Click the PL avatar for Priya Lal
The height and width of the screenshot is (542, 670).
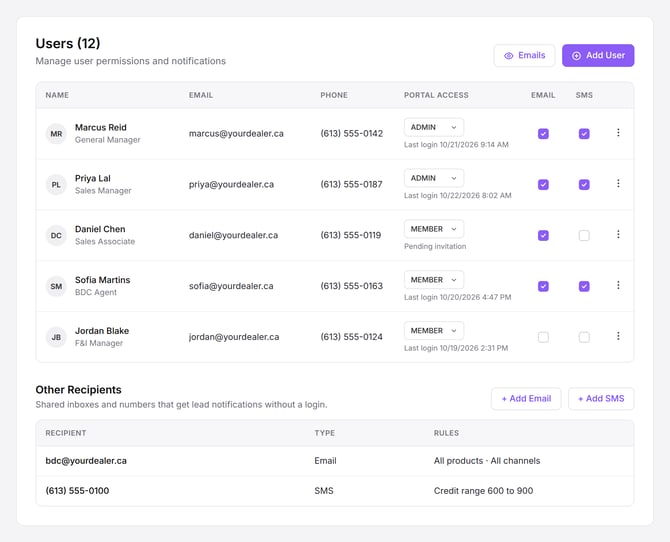click(56, 185)
